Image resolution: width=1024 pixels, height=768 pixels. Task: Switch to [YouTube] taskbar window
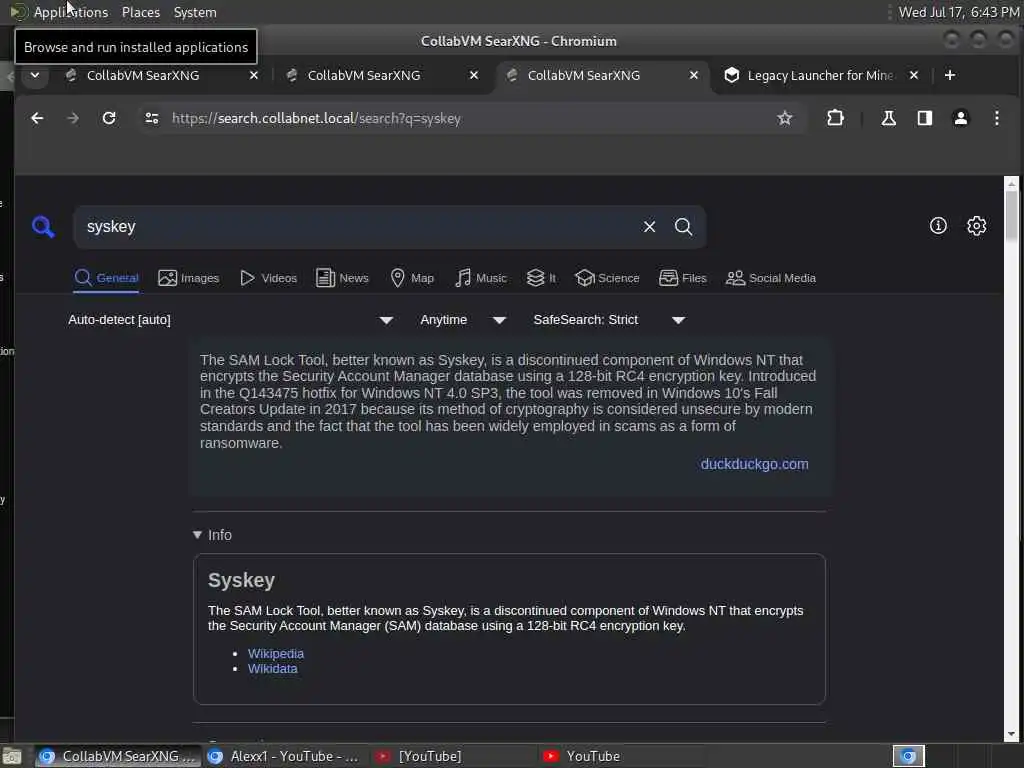(453, 756)
